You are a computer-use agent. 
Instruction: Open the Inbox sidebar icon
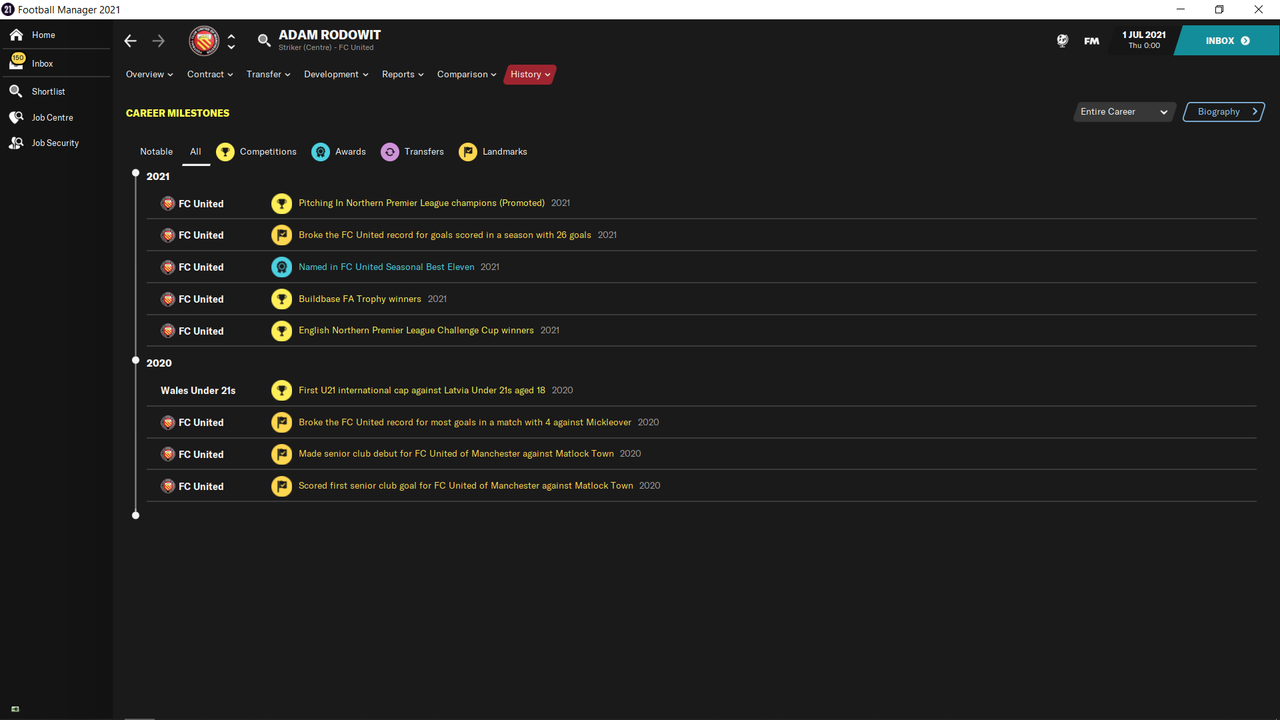click(x=16, y=62)
